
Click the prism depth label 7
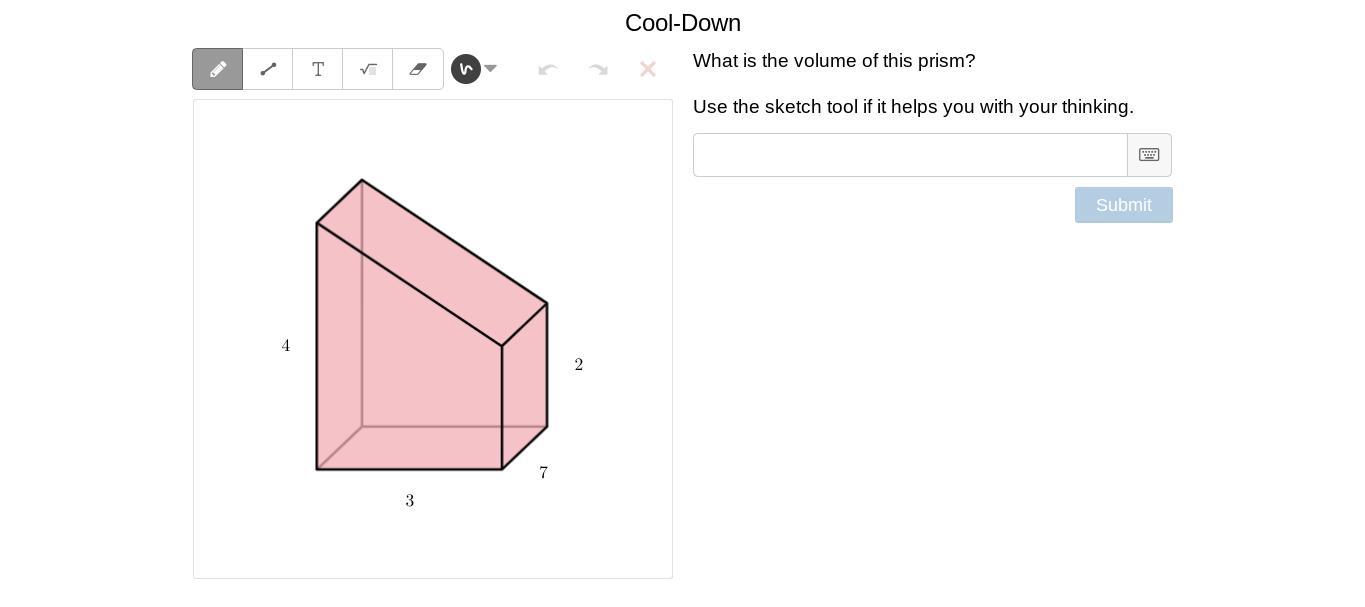pos(544,473)
